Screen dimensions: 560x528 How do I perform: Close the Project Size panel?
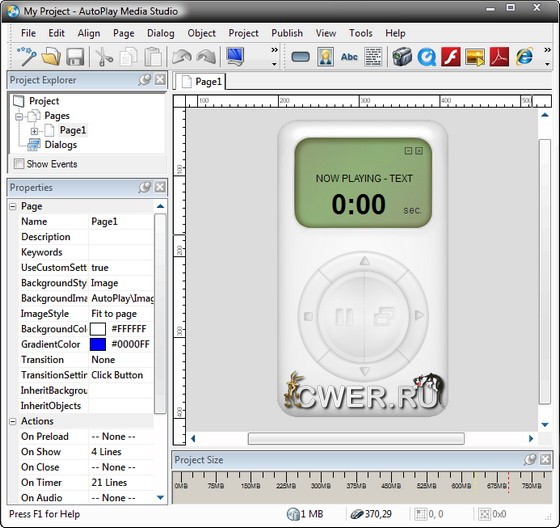[x=545, y=459]
